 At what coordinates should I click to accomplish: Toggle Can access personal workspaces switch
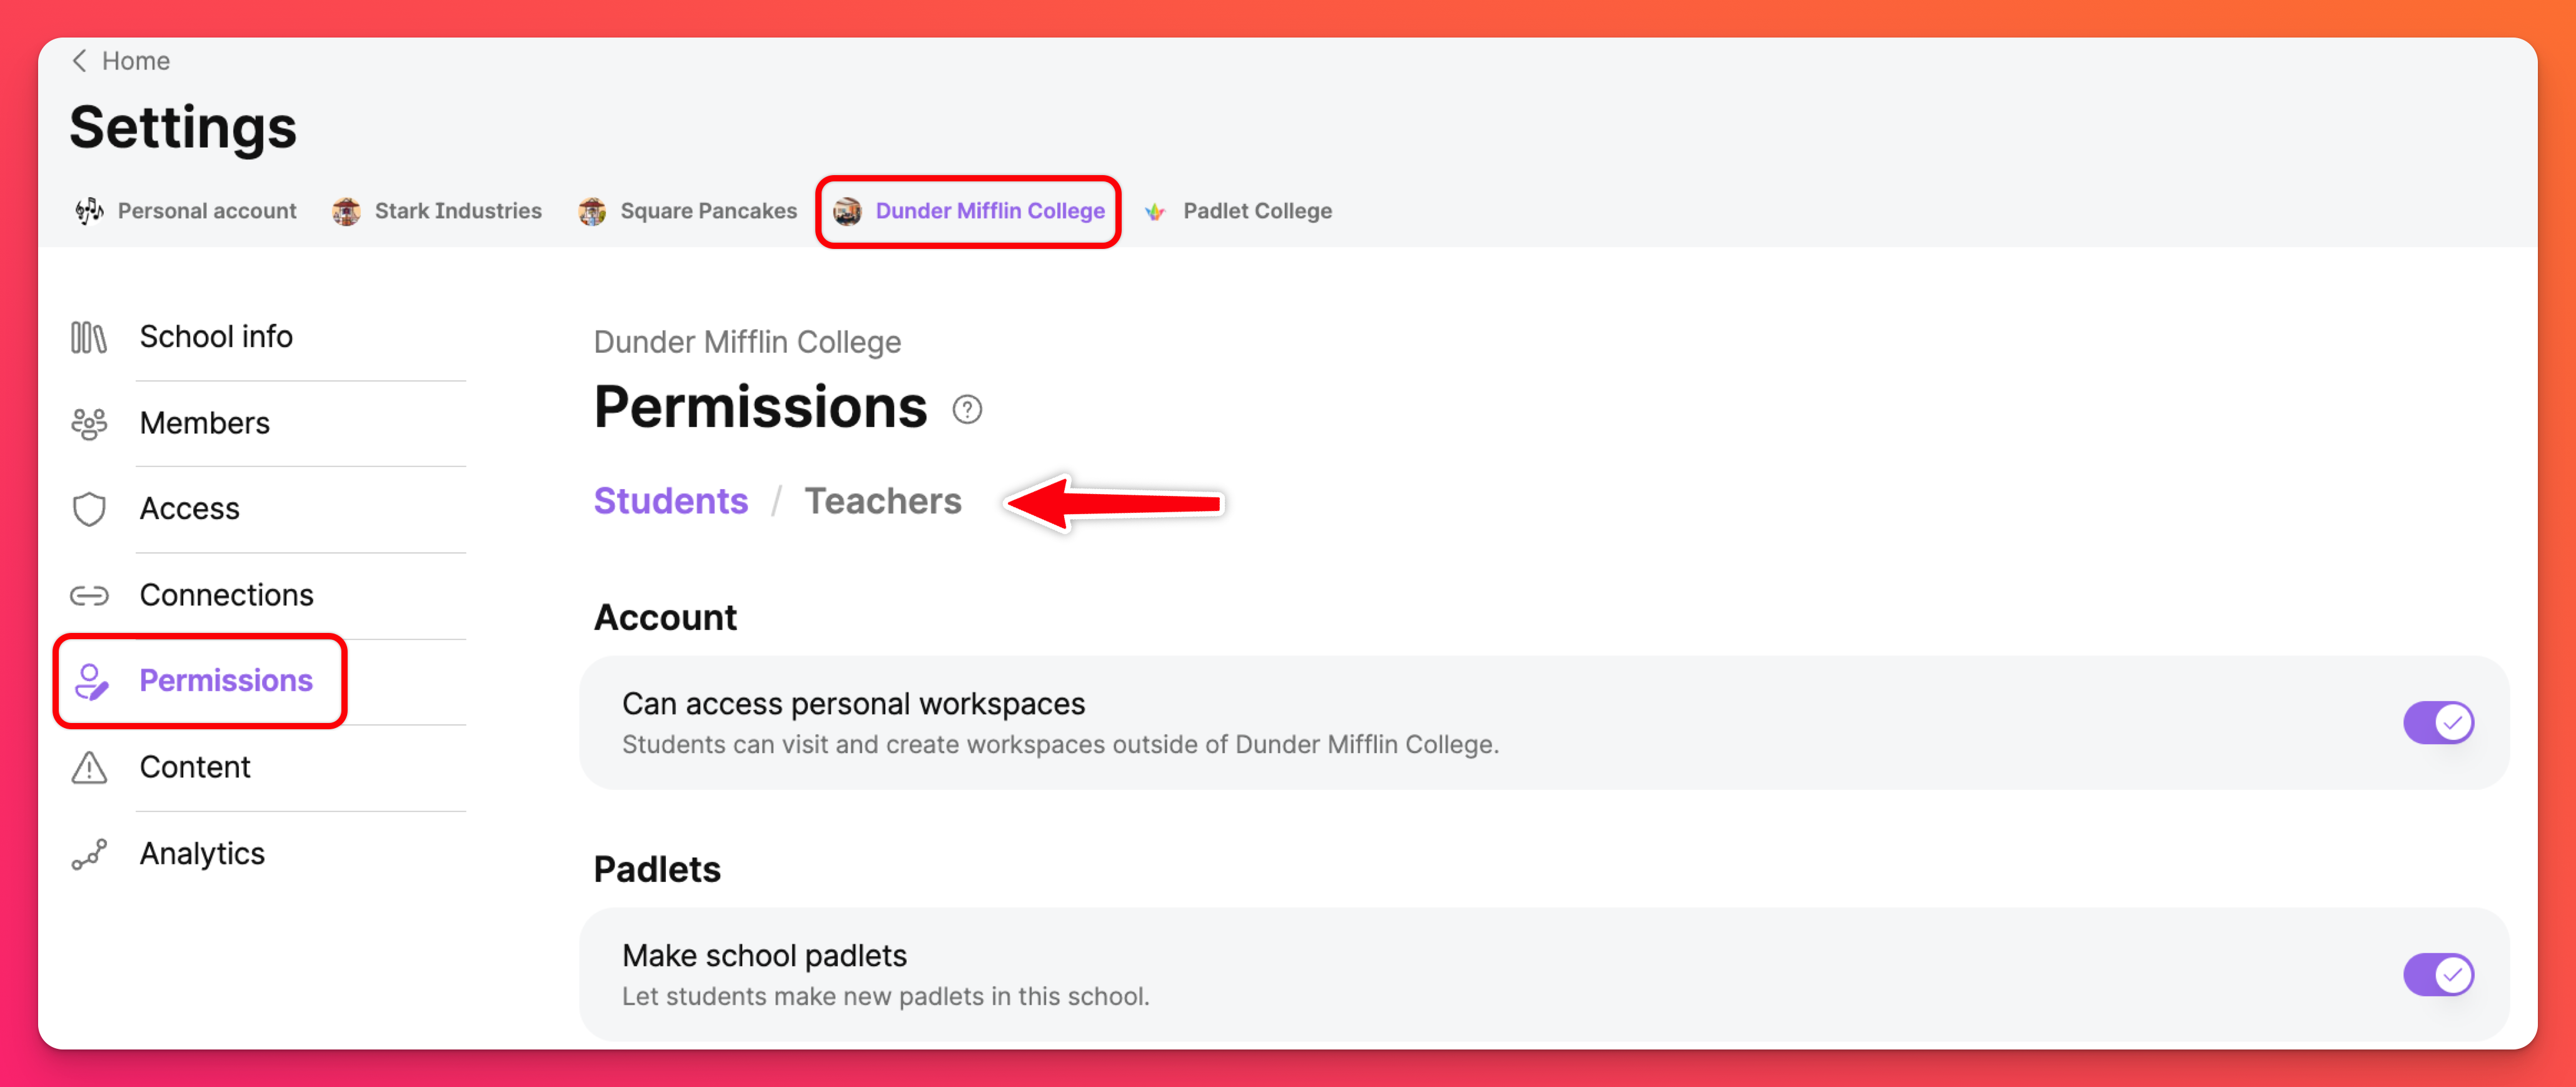[2437, 722]
